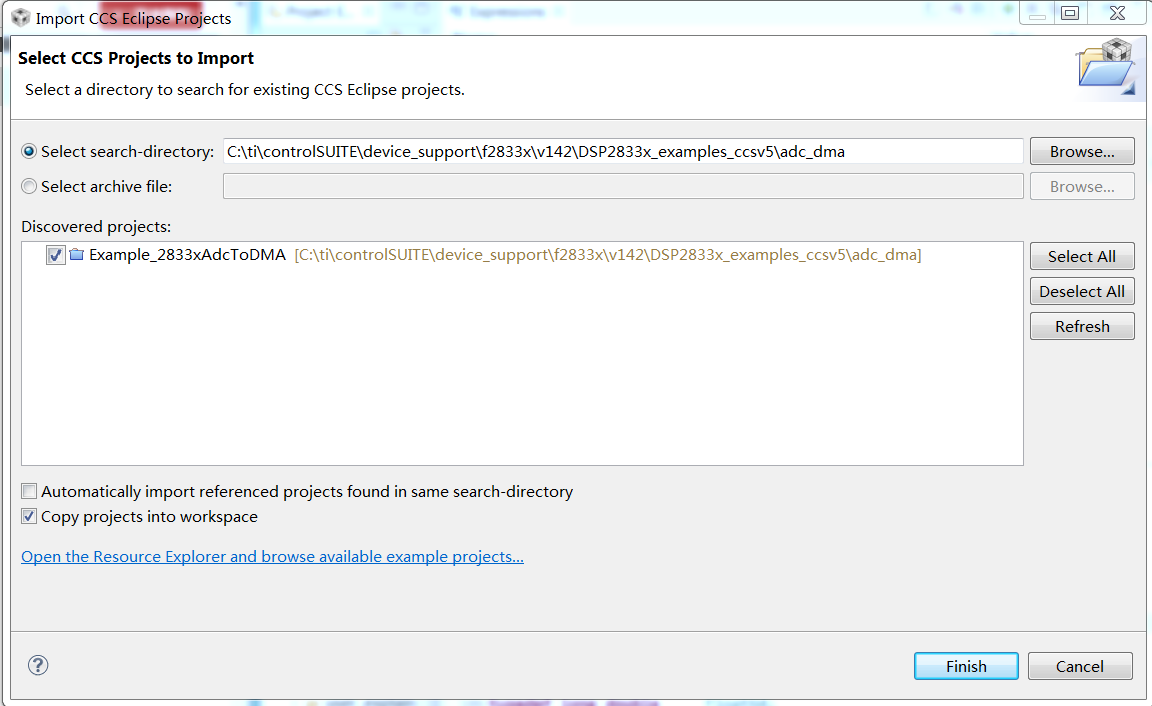This screenshot has width=1152, height=706.
Task: Select the Example_2833xAdcToDMA project entry
Action: tap(187, 255)
